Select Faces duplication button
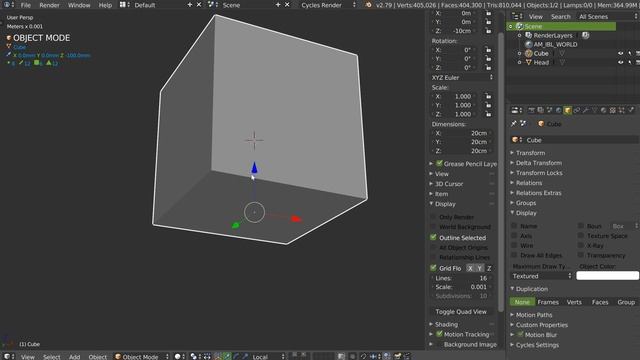Viewport: 640px width, 360px height. coord(600,302)
